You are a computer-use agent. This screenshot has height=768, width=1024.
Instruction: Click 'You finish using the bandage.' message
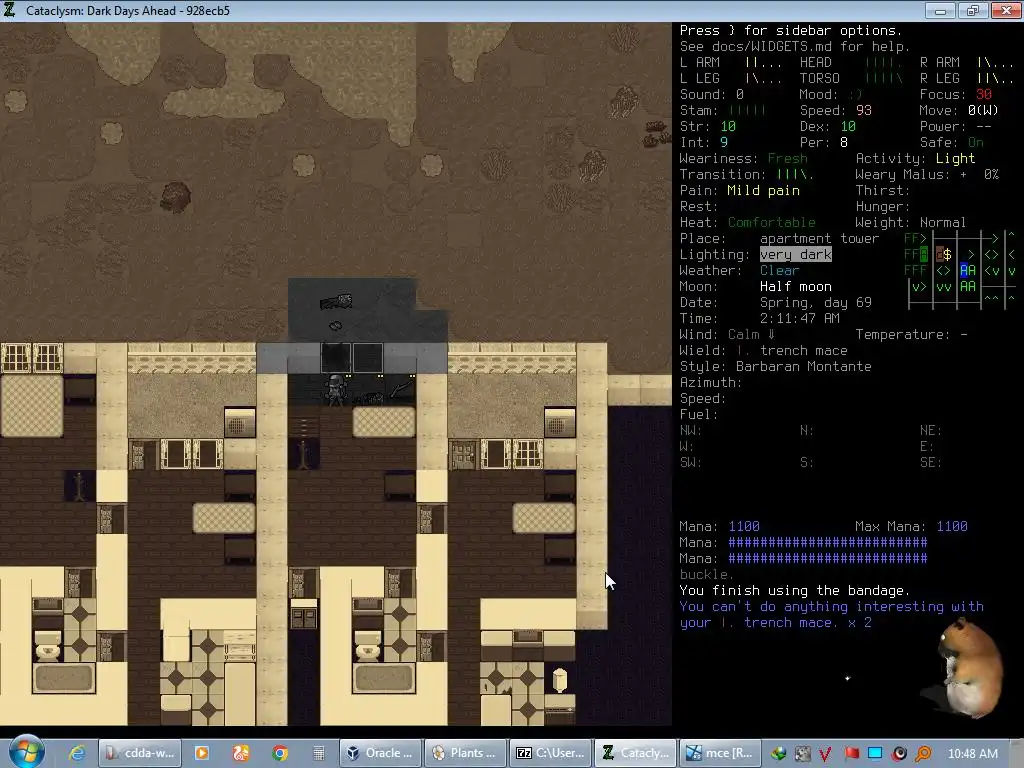tap(795, 590)
